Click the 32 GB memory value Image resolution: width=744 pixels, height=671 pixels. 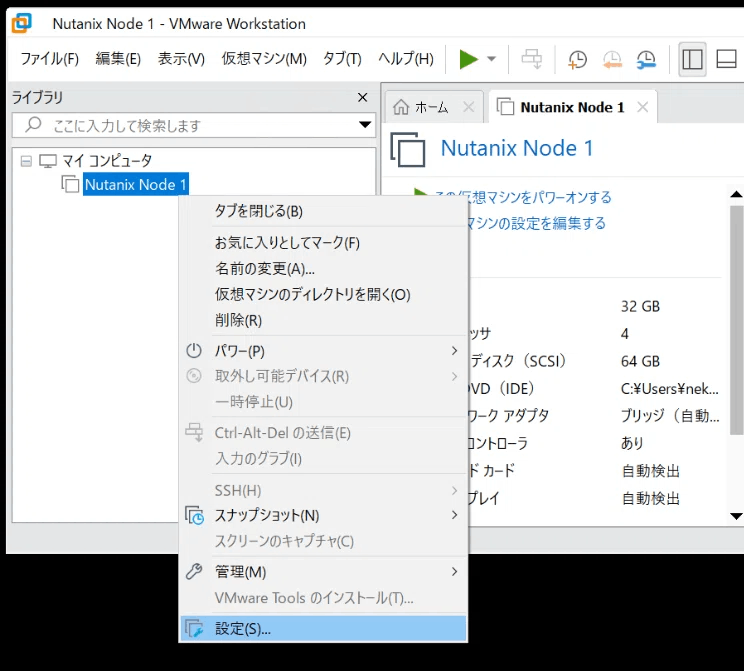[x=640, y=307]
